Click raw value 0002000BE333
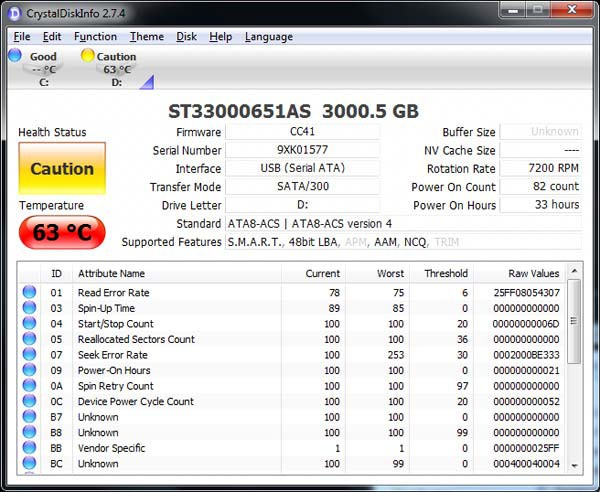This screenshot has height=492, width=600. (x=527, y=355)
